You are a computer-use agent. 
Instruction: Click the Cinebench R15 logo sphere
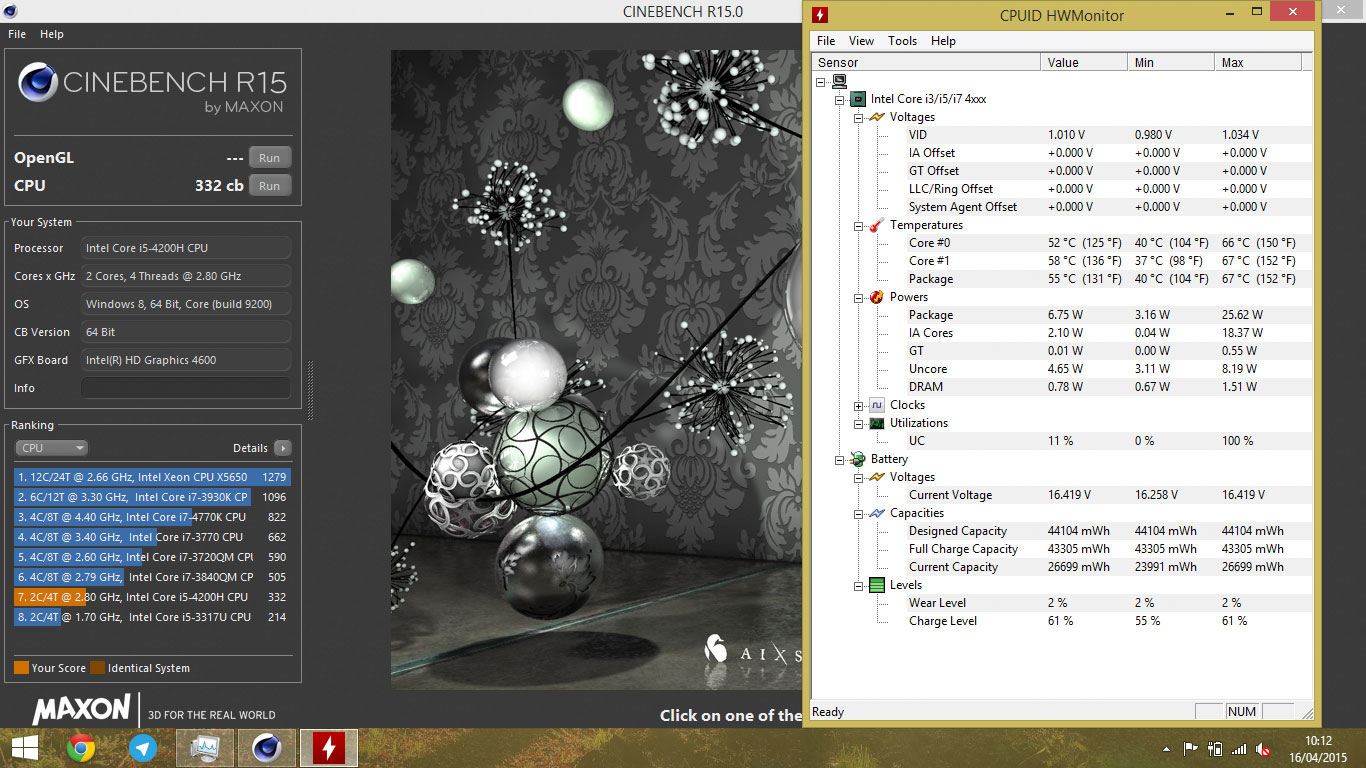pos(38,82)
